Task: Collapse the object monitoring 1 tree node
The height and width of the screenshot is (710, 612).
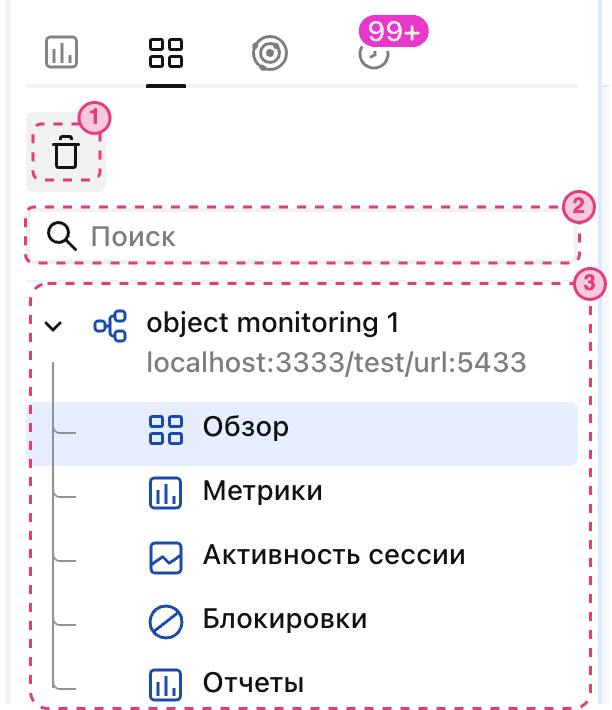Action: [54, 325]
